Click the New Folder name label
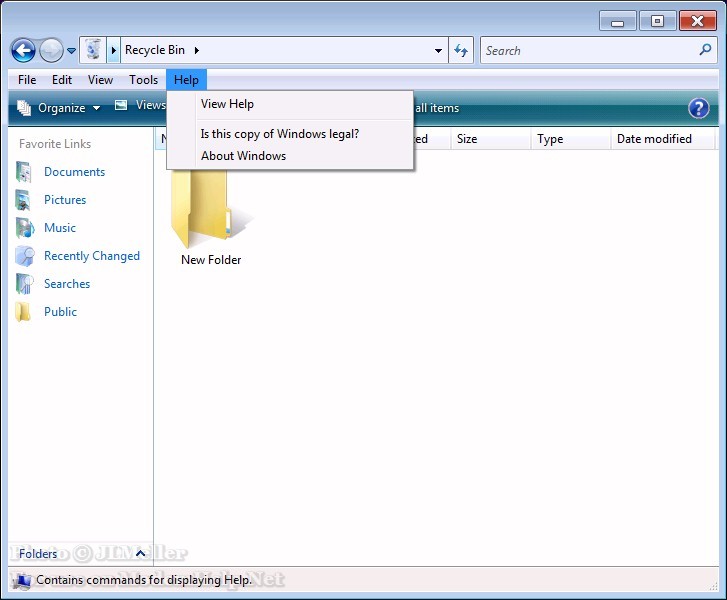The height and width of the screenshot is (600, 727). 211,260
